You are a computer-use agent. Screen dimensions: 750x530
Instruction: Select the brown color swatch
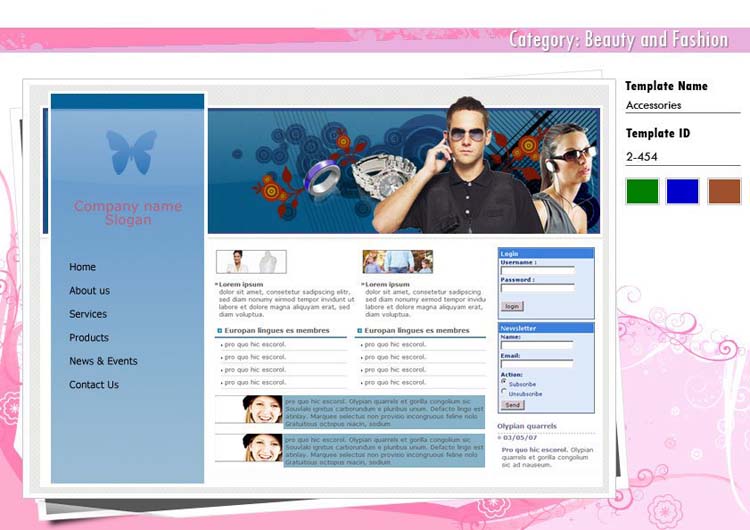tap(724, 191)
